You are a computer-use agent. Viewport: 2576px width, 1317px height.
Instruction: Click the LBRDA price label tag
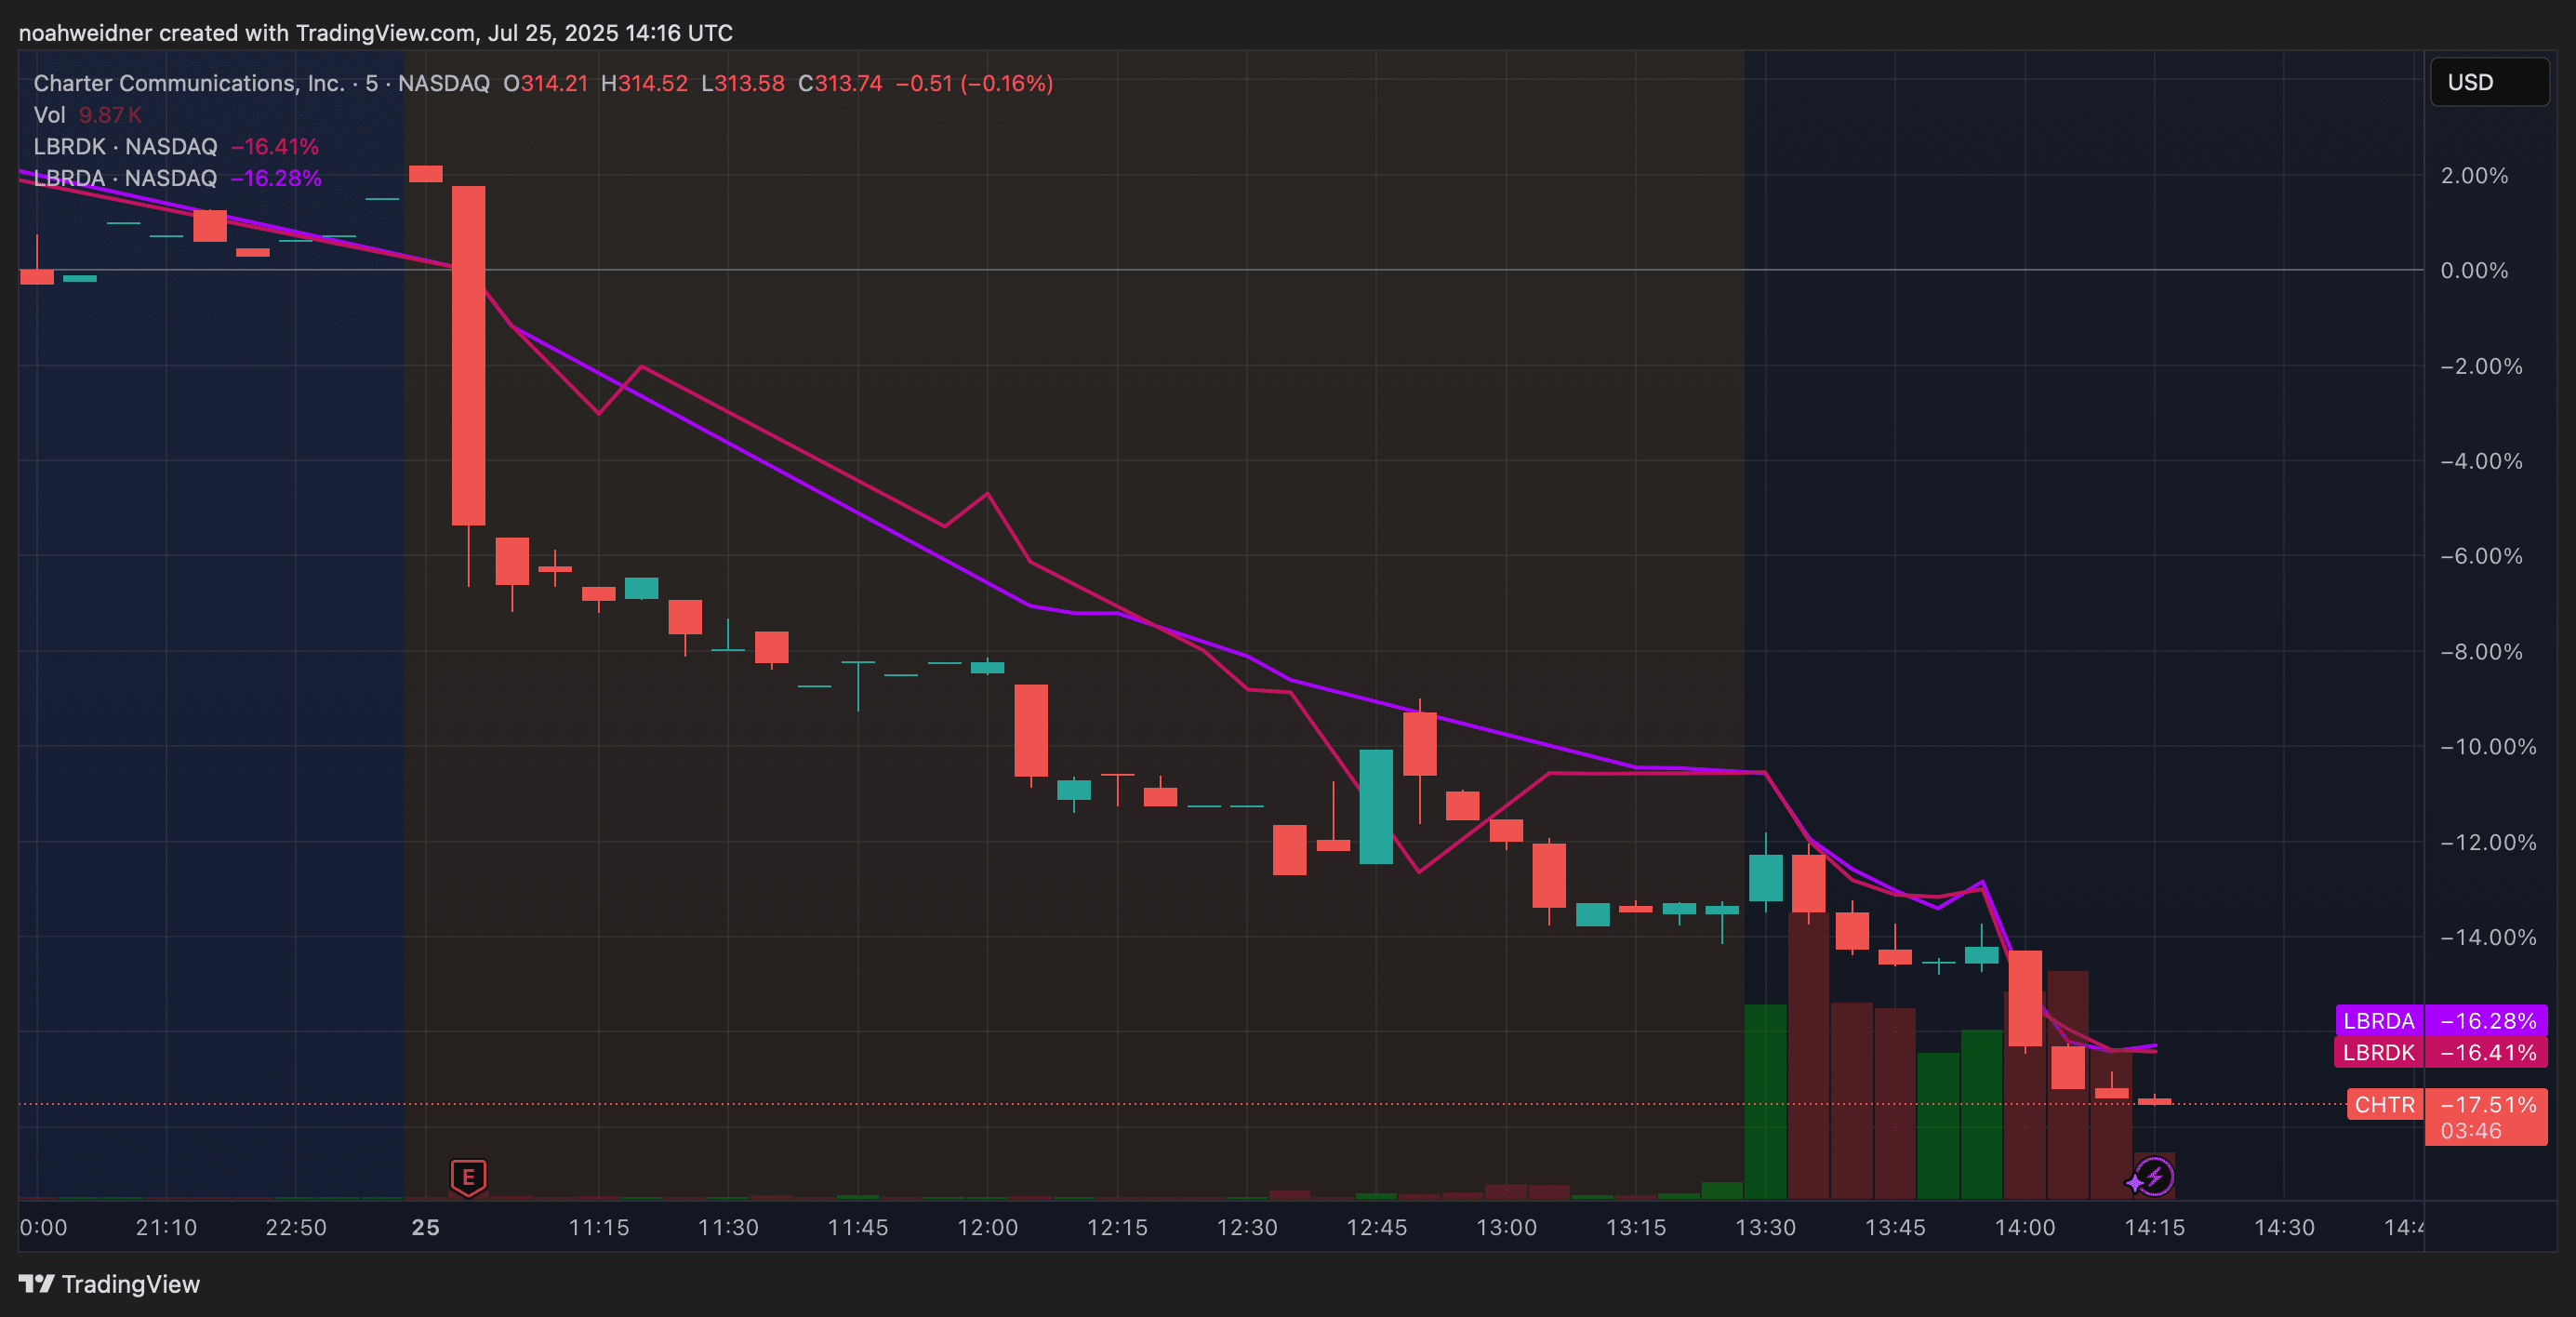point(2378,1021)
